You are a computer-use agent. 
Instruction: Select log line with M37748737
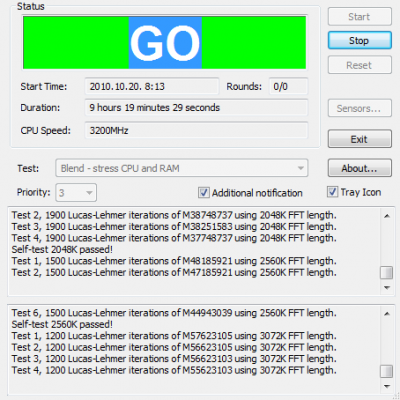[174, 238]
